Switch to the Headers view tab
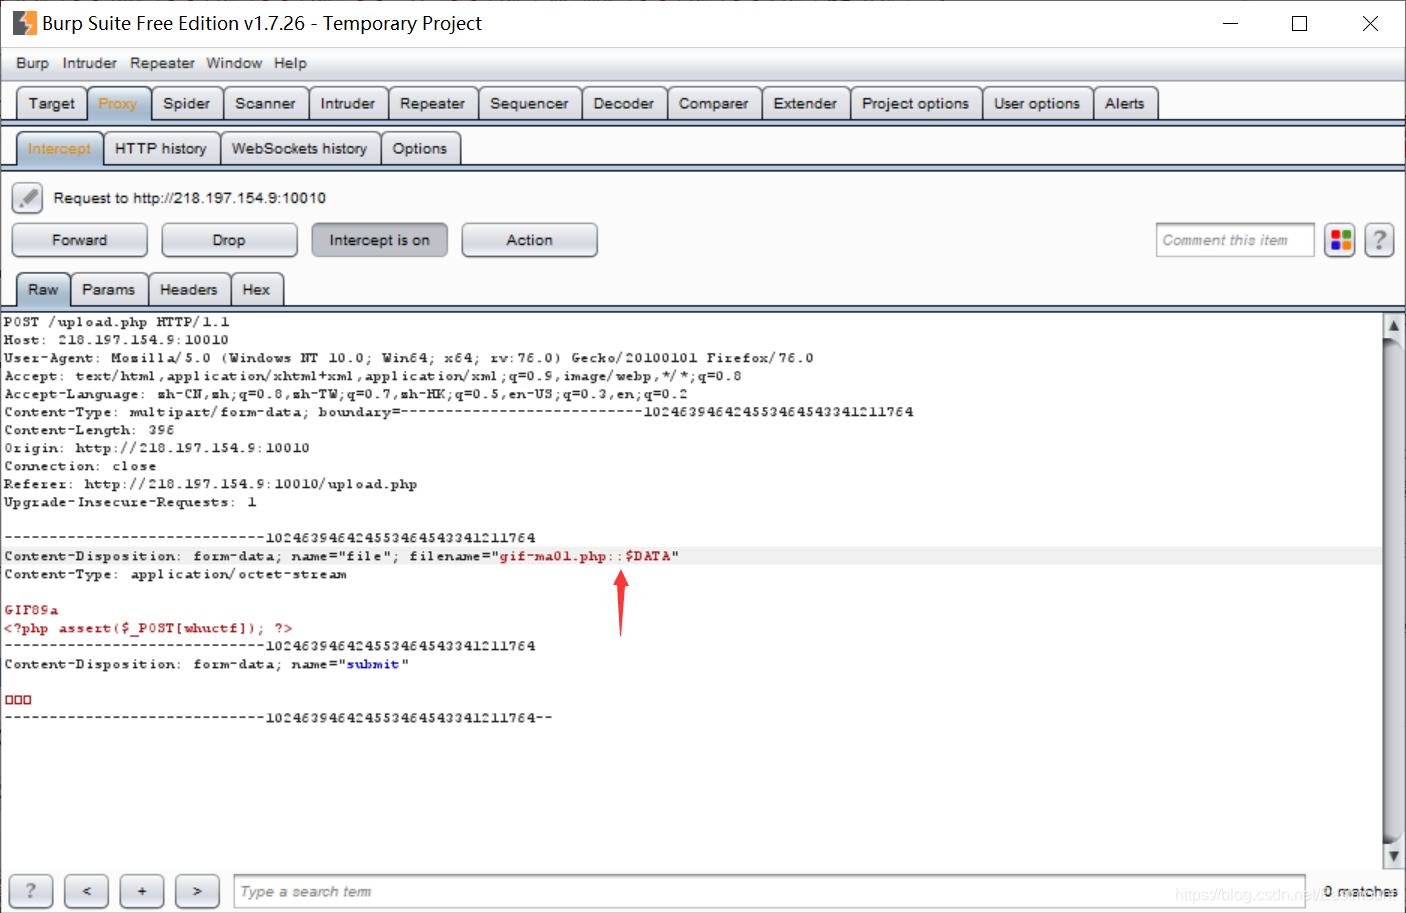 pos(189,290)
